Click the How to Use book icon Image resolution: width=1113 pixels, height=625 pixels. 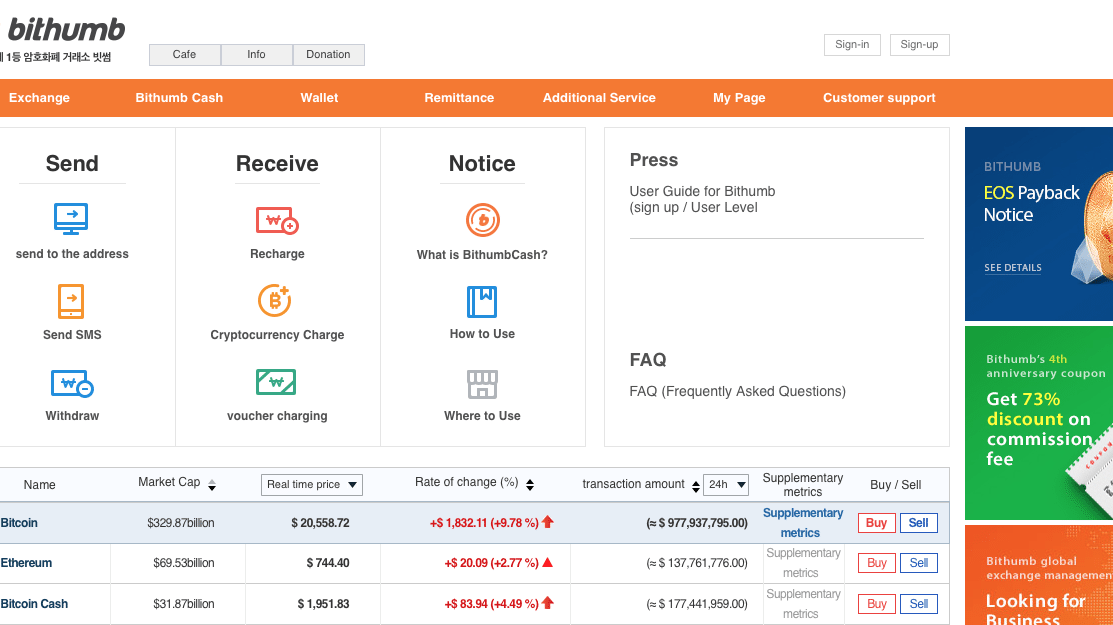point(482,302)
